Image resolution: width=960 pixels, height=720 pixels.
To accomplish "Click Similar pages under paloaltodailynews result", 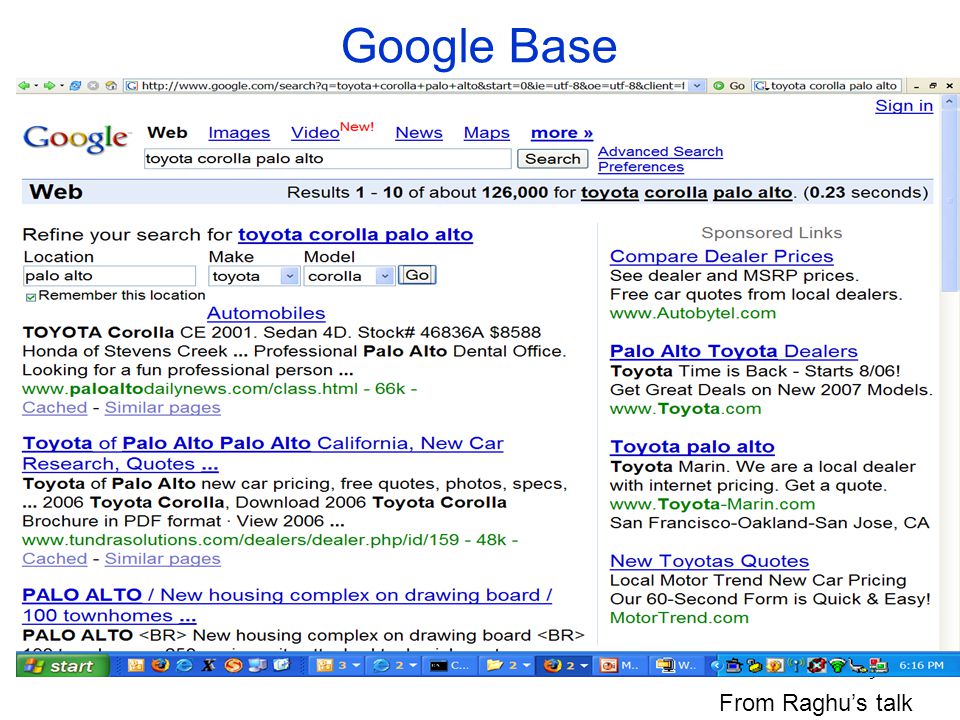I will [x=162, y=408].
